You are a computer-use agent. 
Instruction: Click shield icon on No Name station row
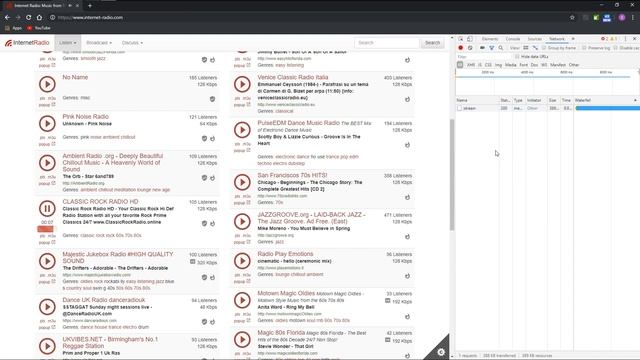212,99
